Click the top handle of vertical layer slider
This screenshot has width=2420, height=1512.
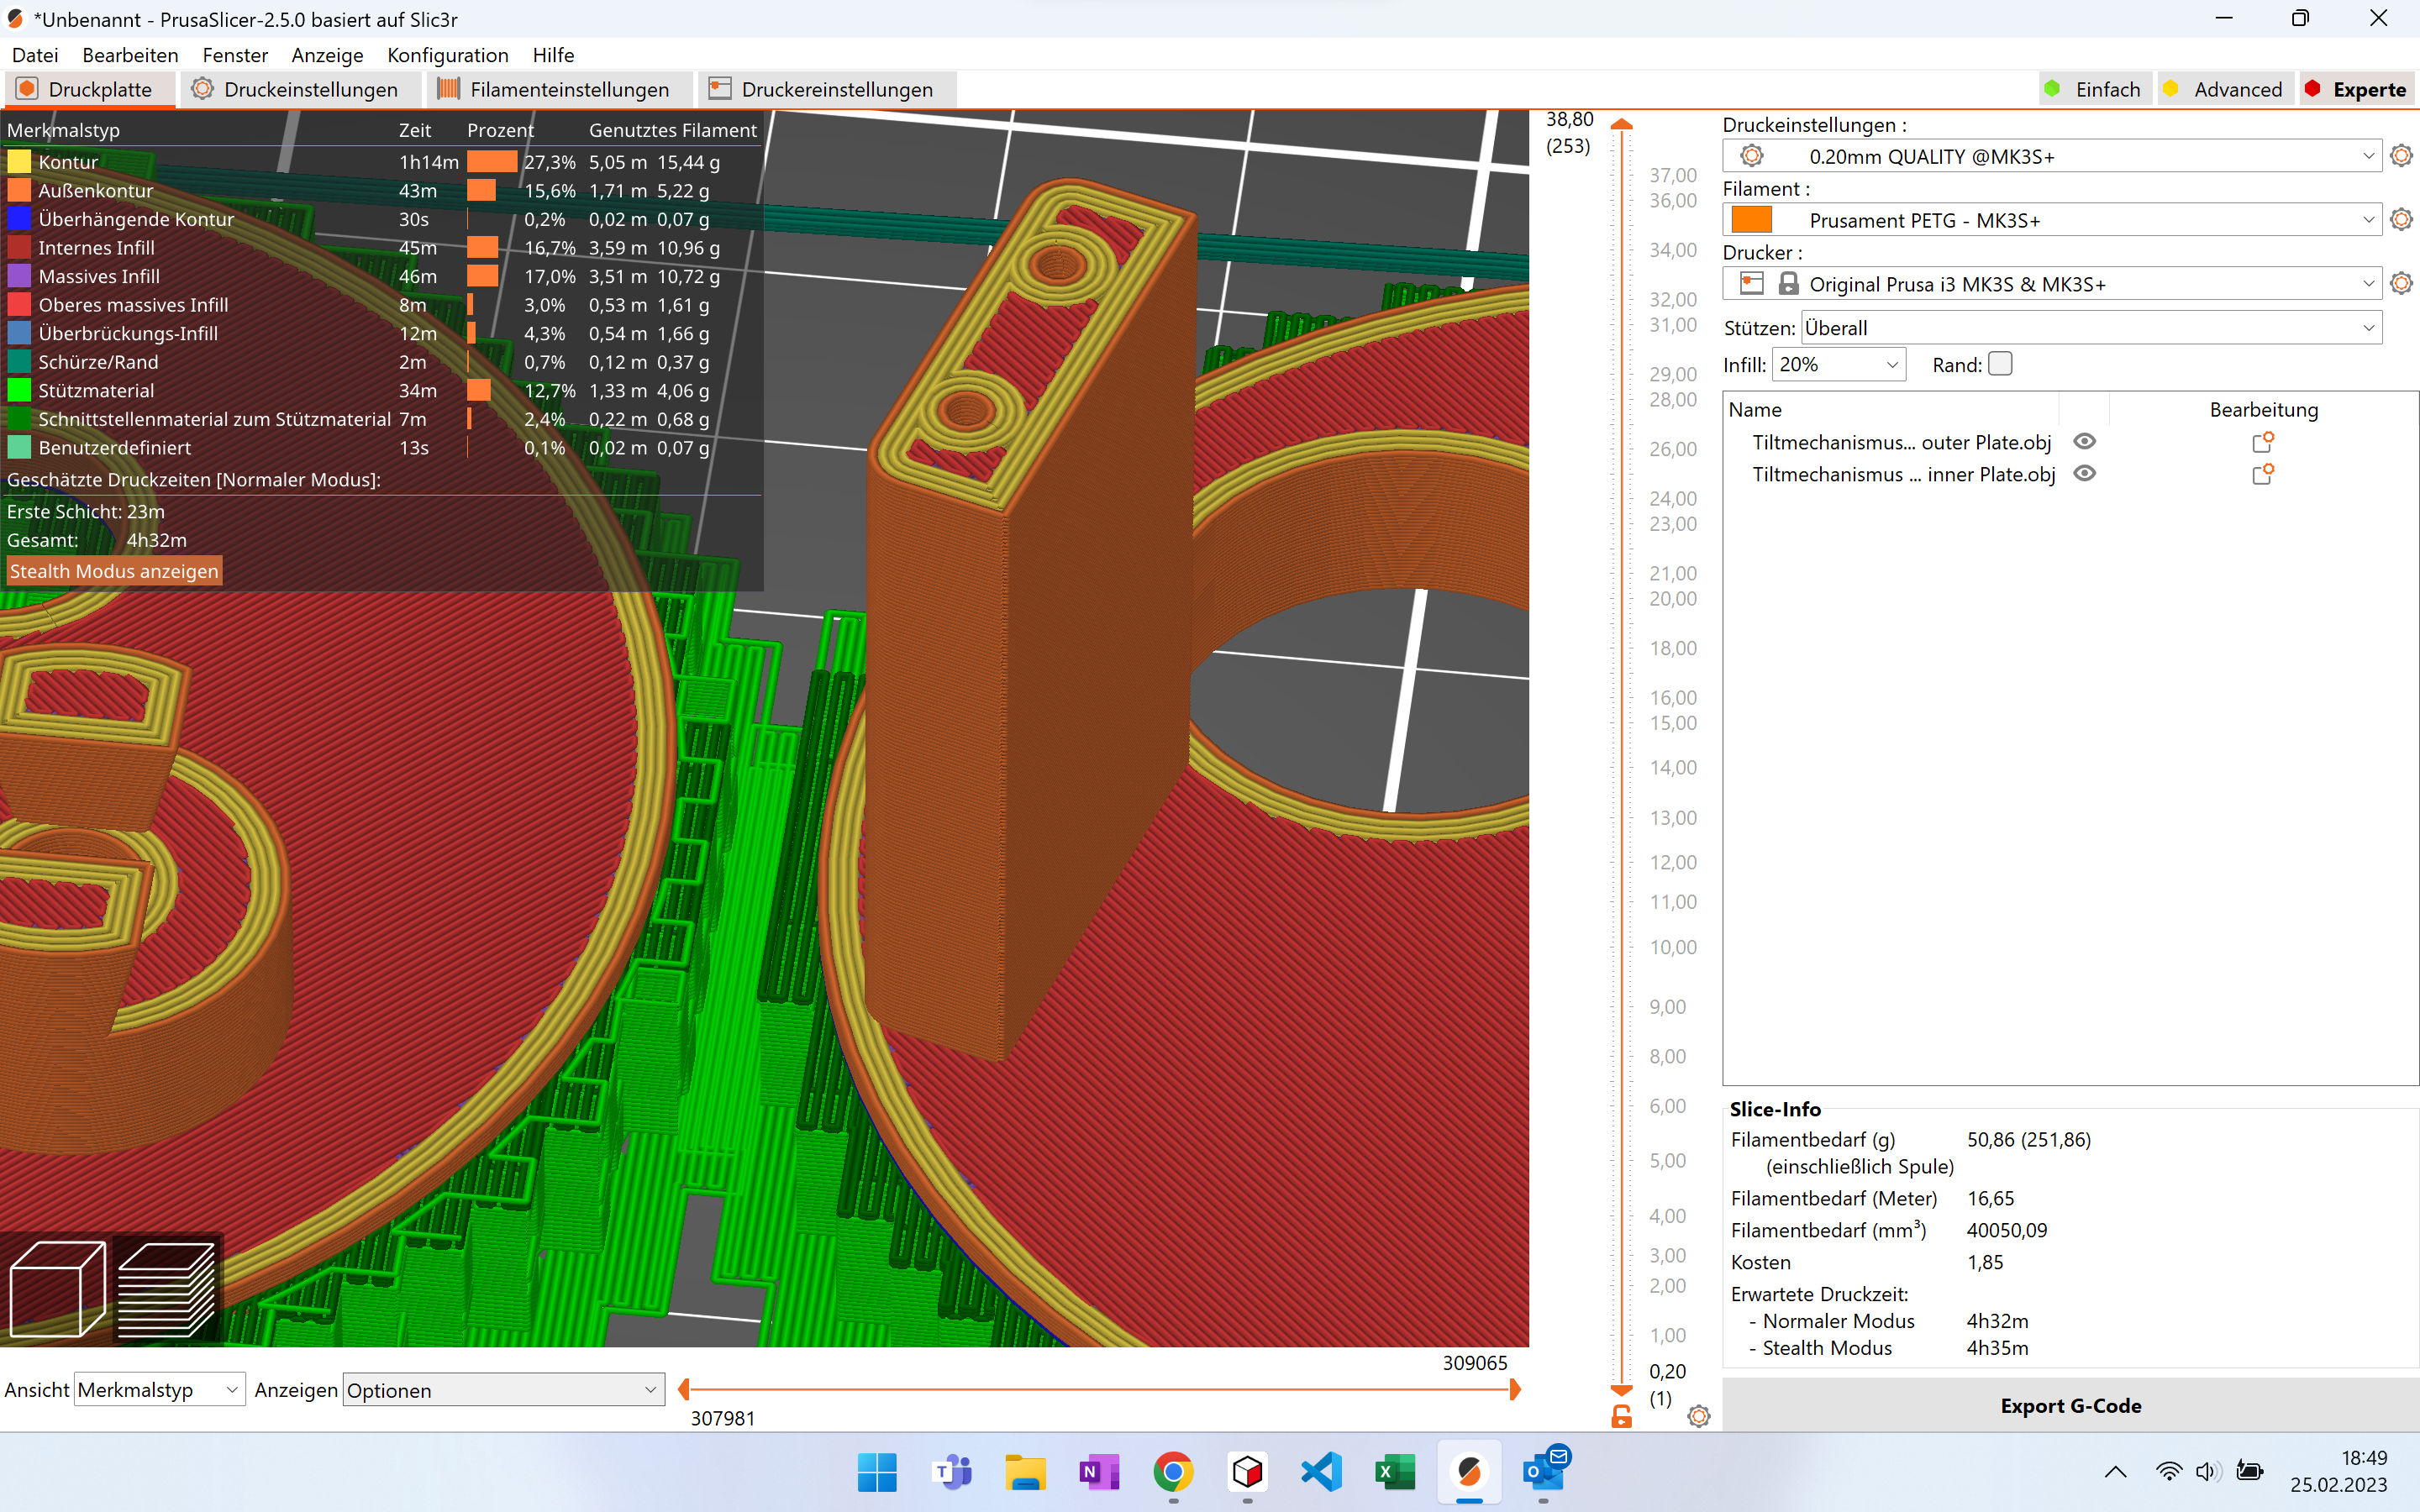pos(1622,125)
